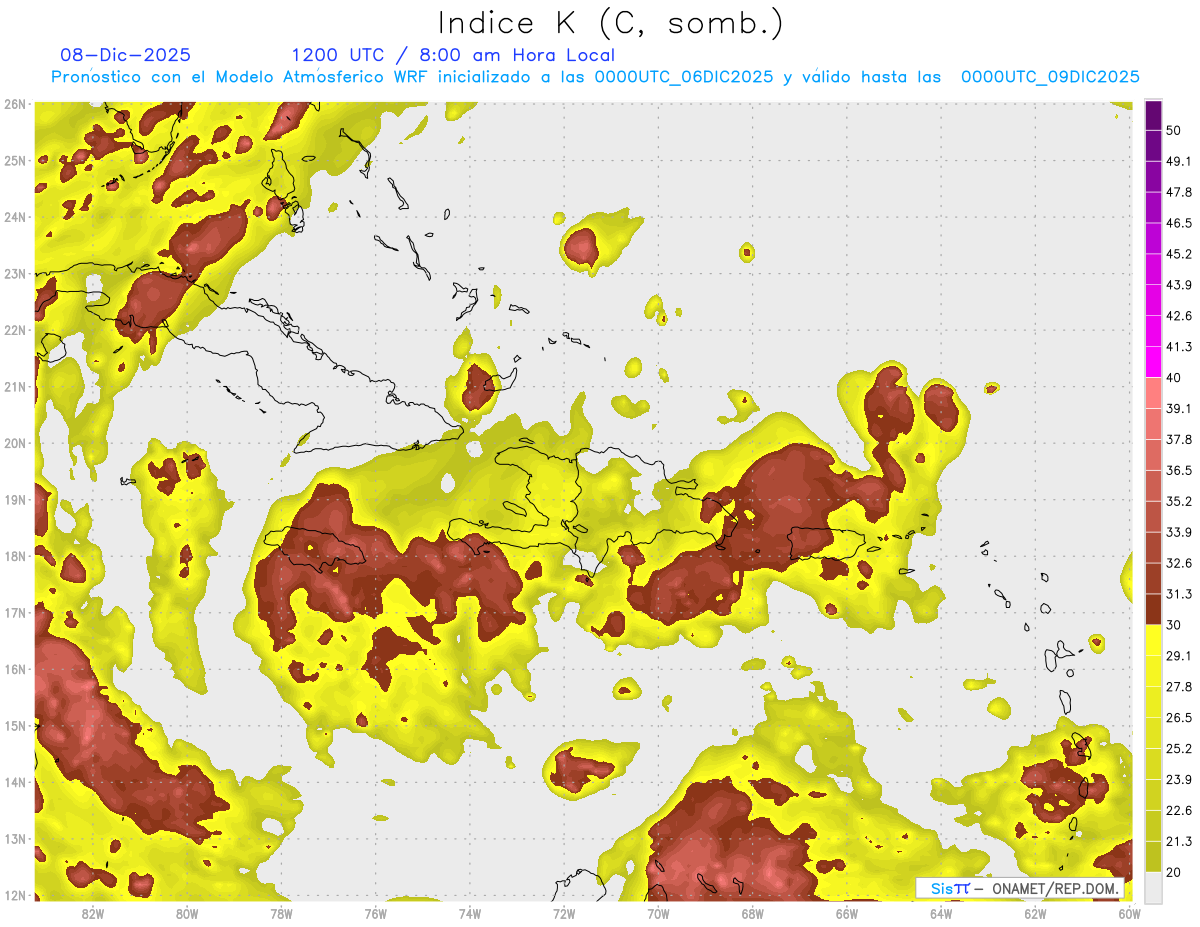Click the longitude label 70W
This screenshot has height=927, width=1200.
658,913
